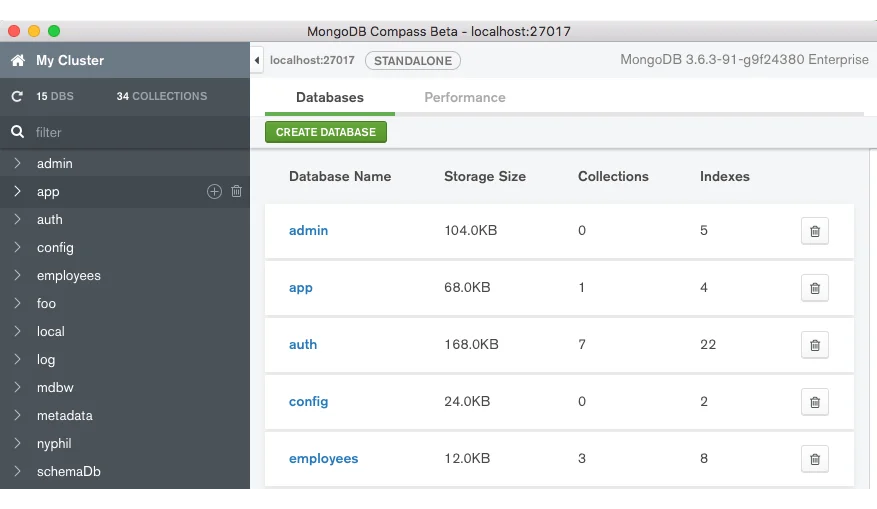Expand the employees database tree
This screenshot has width=877, height=509.
pos(17,275)
